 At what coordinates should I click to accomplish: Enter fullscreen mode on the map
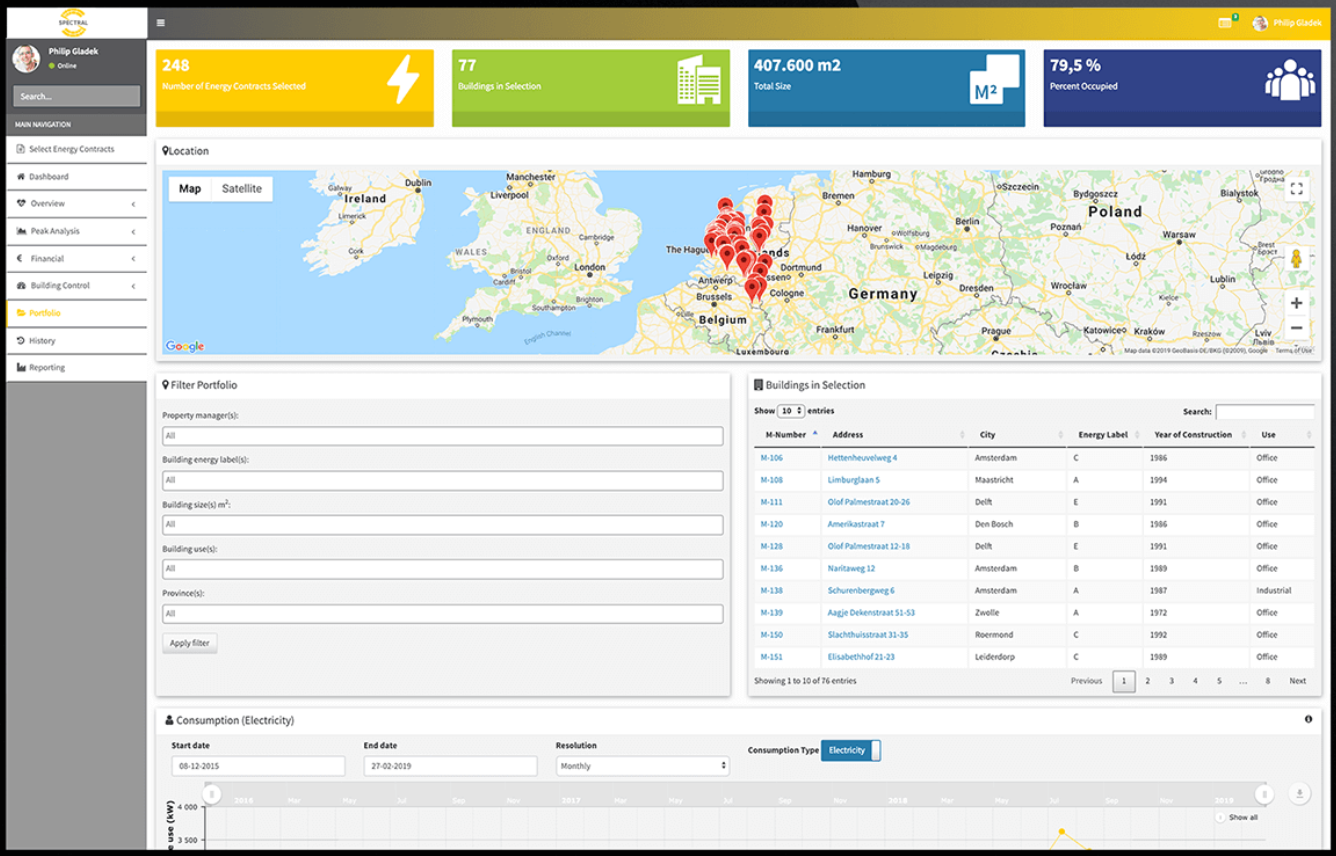click(1297, 188)
